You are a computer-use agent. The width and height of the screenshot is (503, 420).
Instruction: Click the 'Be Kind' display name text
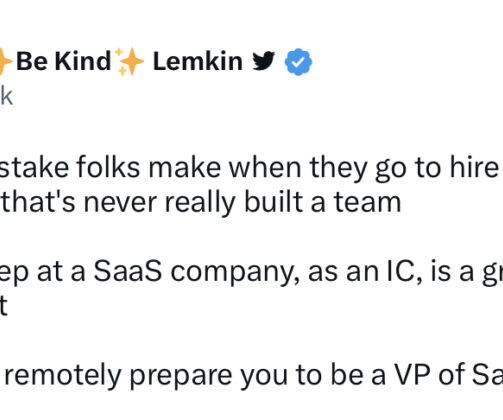[63, 61]
